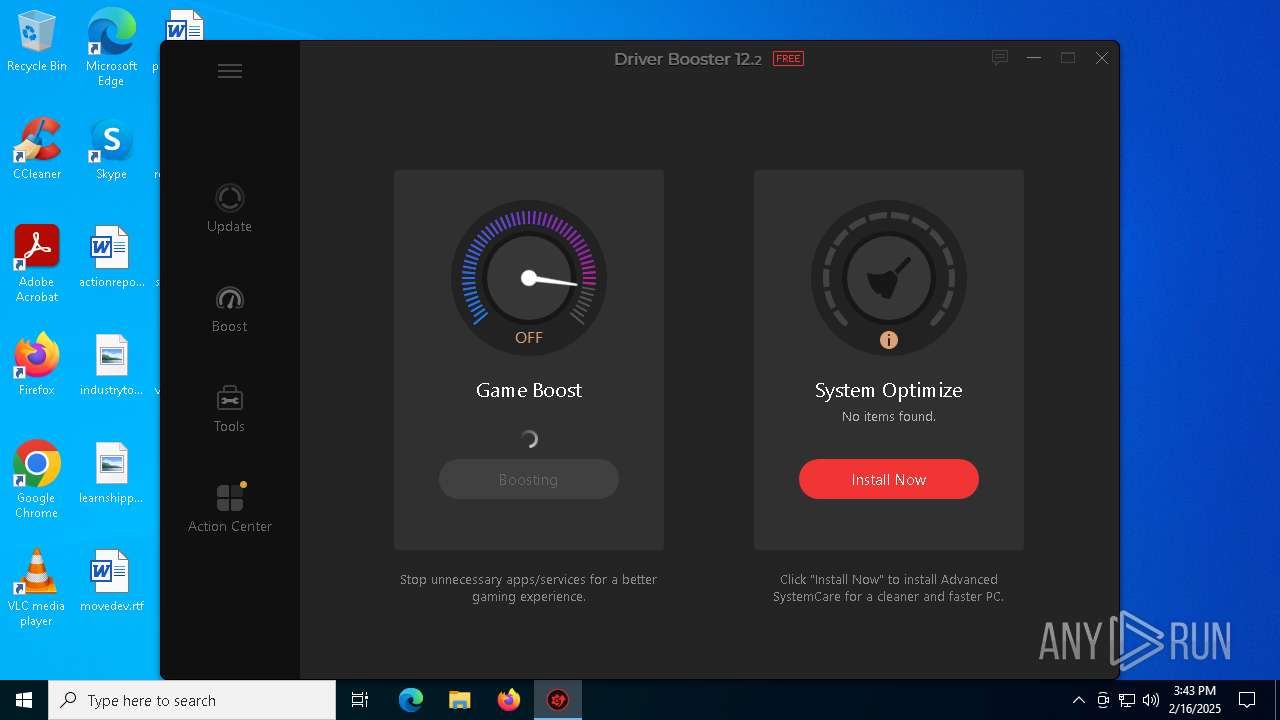Click the Game Boost heading text
The height and width of the screenshot is (720, 1280).
[529, 390]
